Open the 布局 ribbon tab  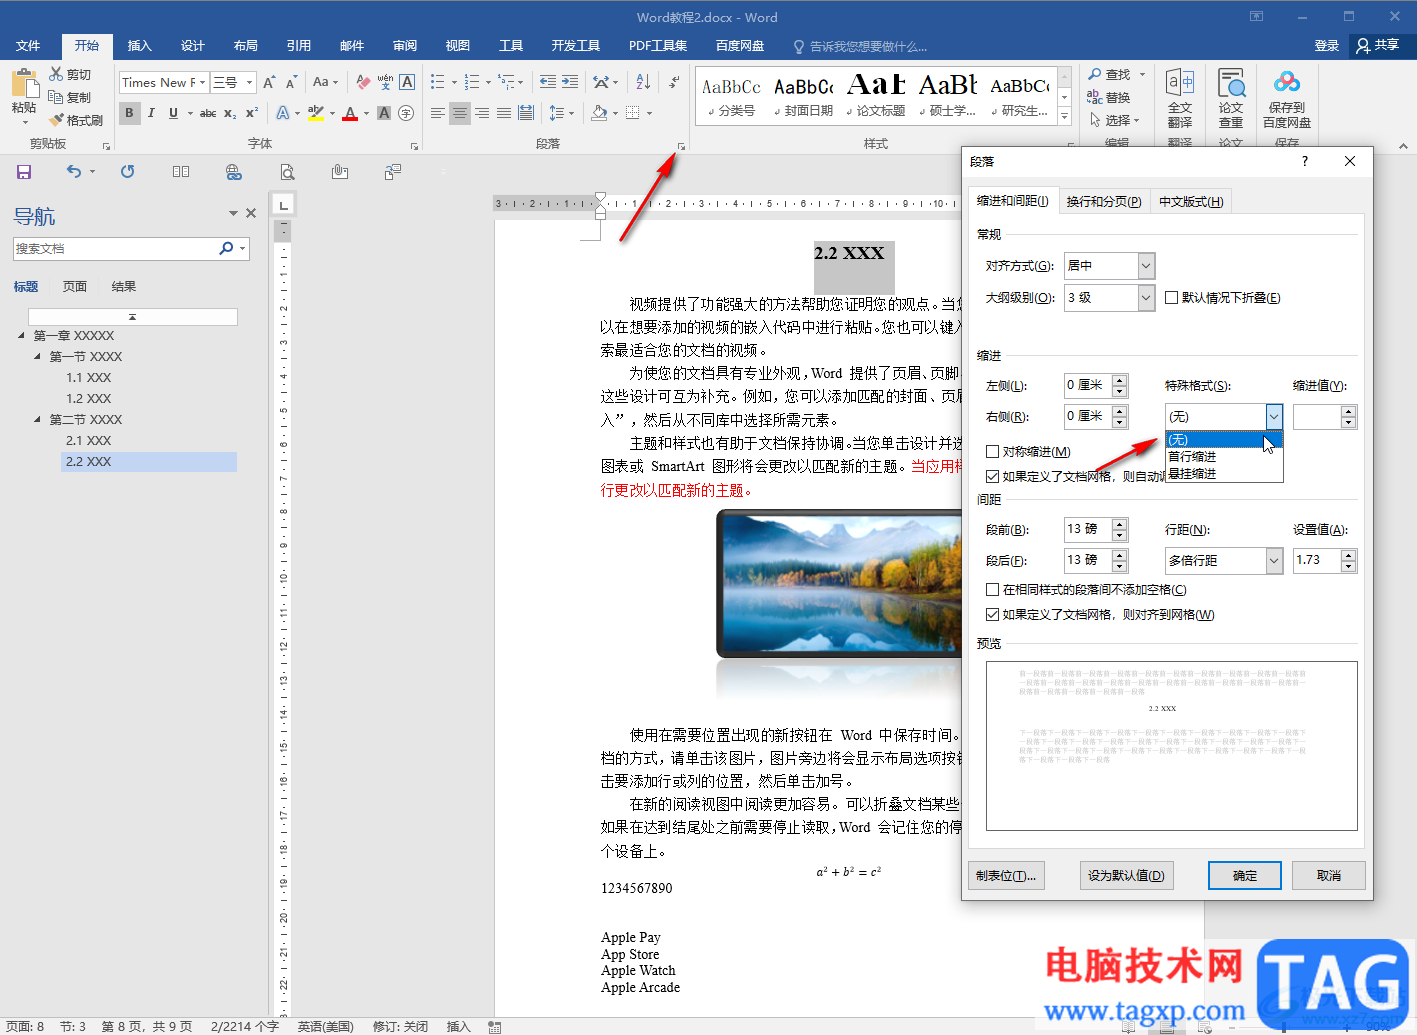tap(246, 46)
